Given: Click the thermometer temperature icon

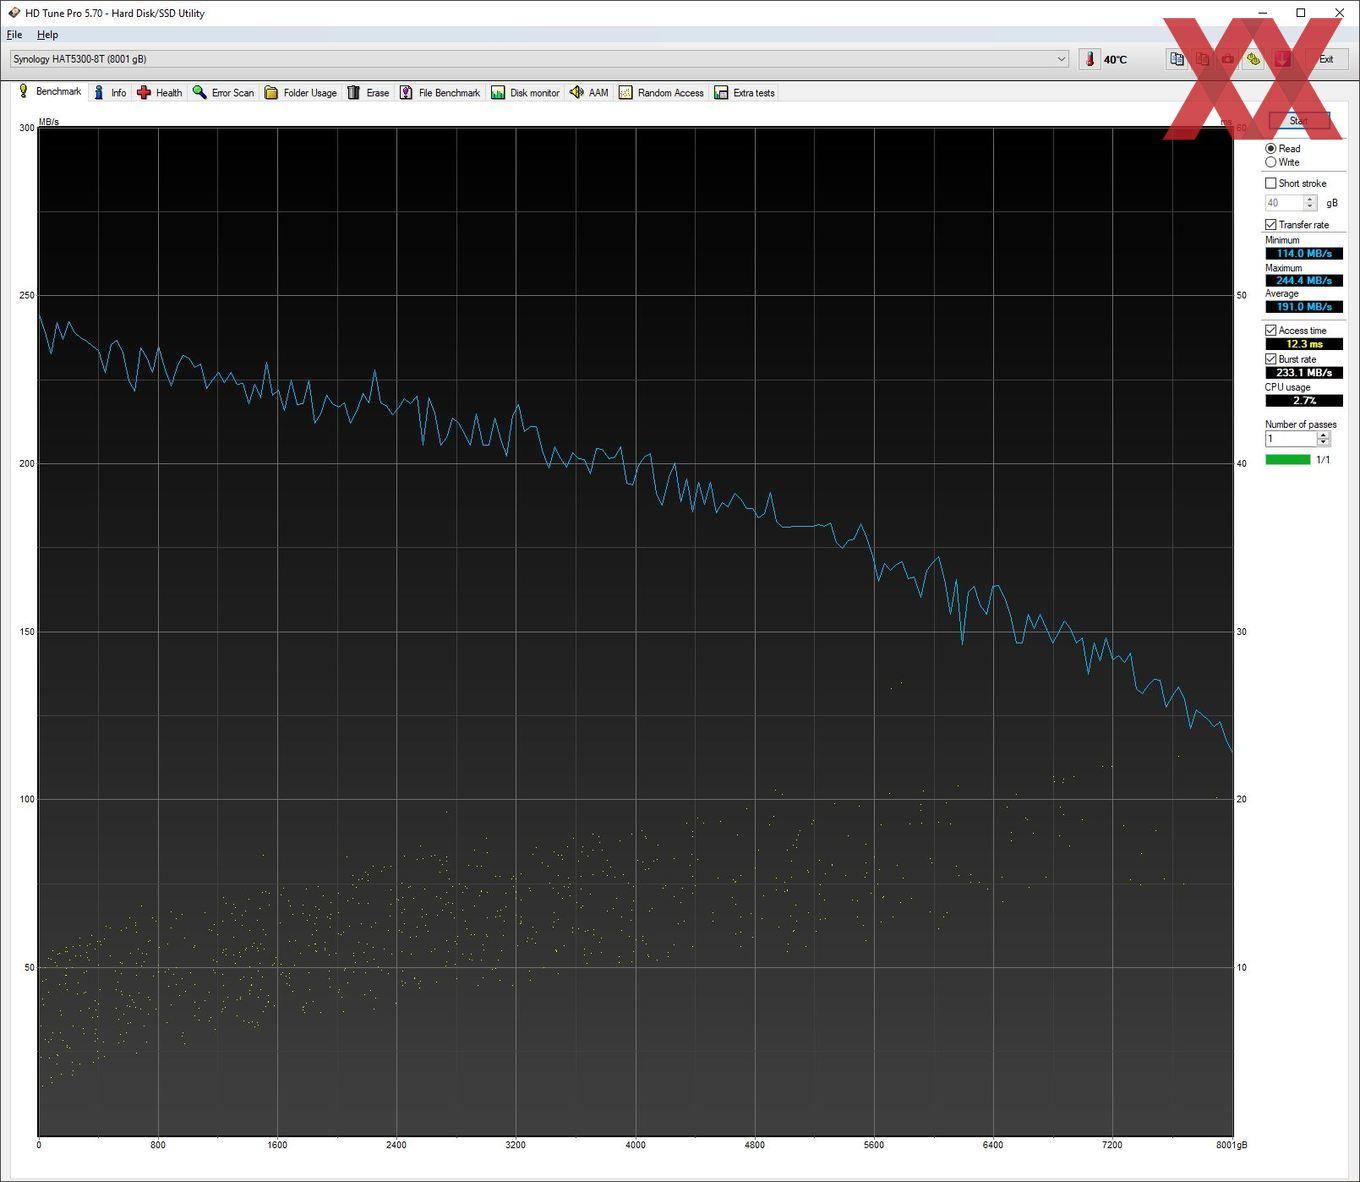Looking at the screenshot, I should pyautogui.click(x=1089, y=60).
